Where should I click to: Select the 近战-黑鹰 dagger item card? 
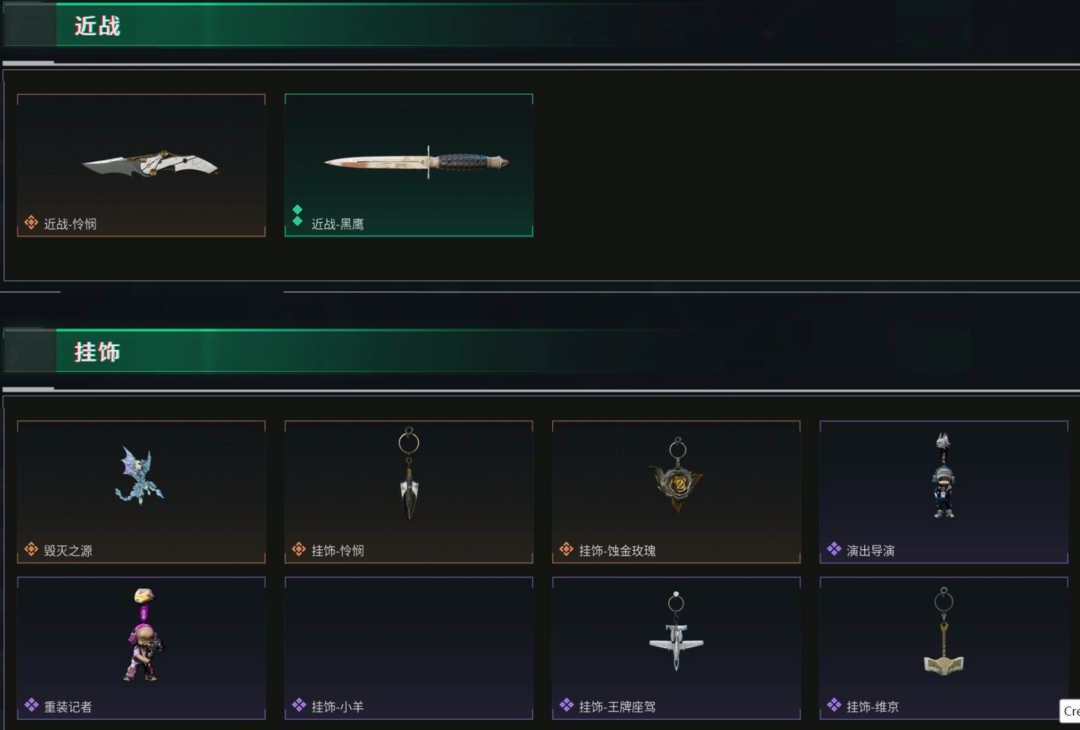(x=408, y=165)
